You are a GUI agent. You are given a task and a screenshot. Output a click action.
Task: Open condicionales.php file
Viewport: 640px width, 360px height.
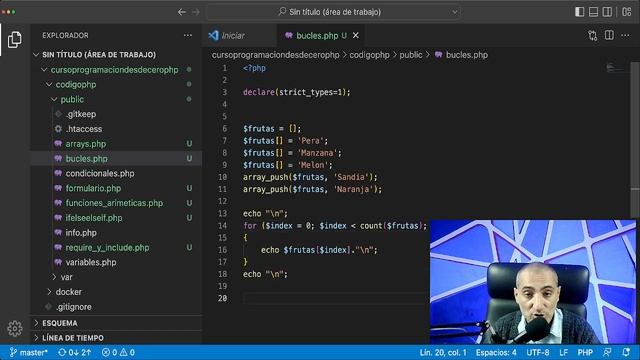point(100,173)
